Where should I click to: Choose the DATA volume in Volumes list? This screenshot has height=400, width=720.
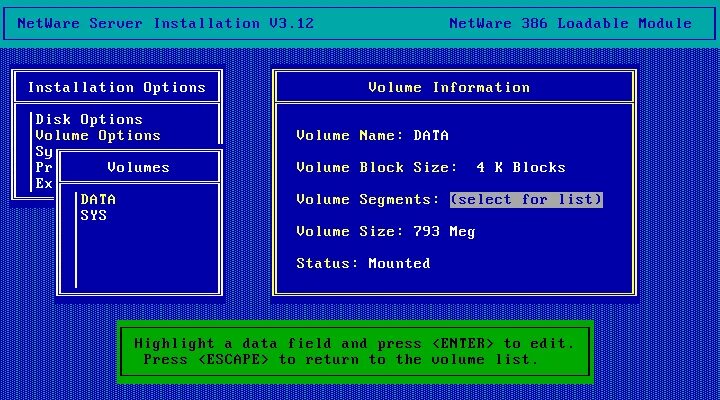click(98, 199)
